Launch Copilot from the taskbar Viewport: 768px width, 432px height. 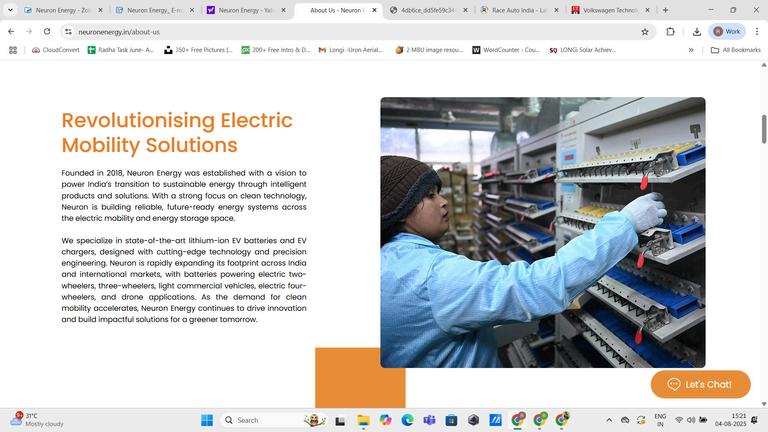385,420
